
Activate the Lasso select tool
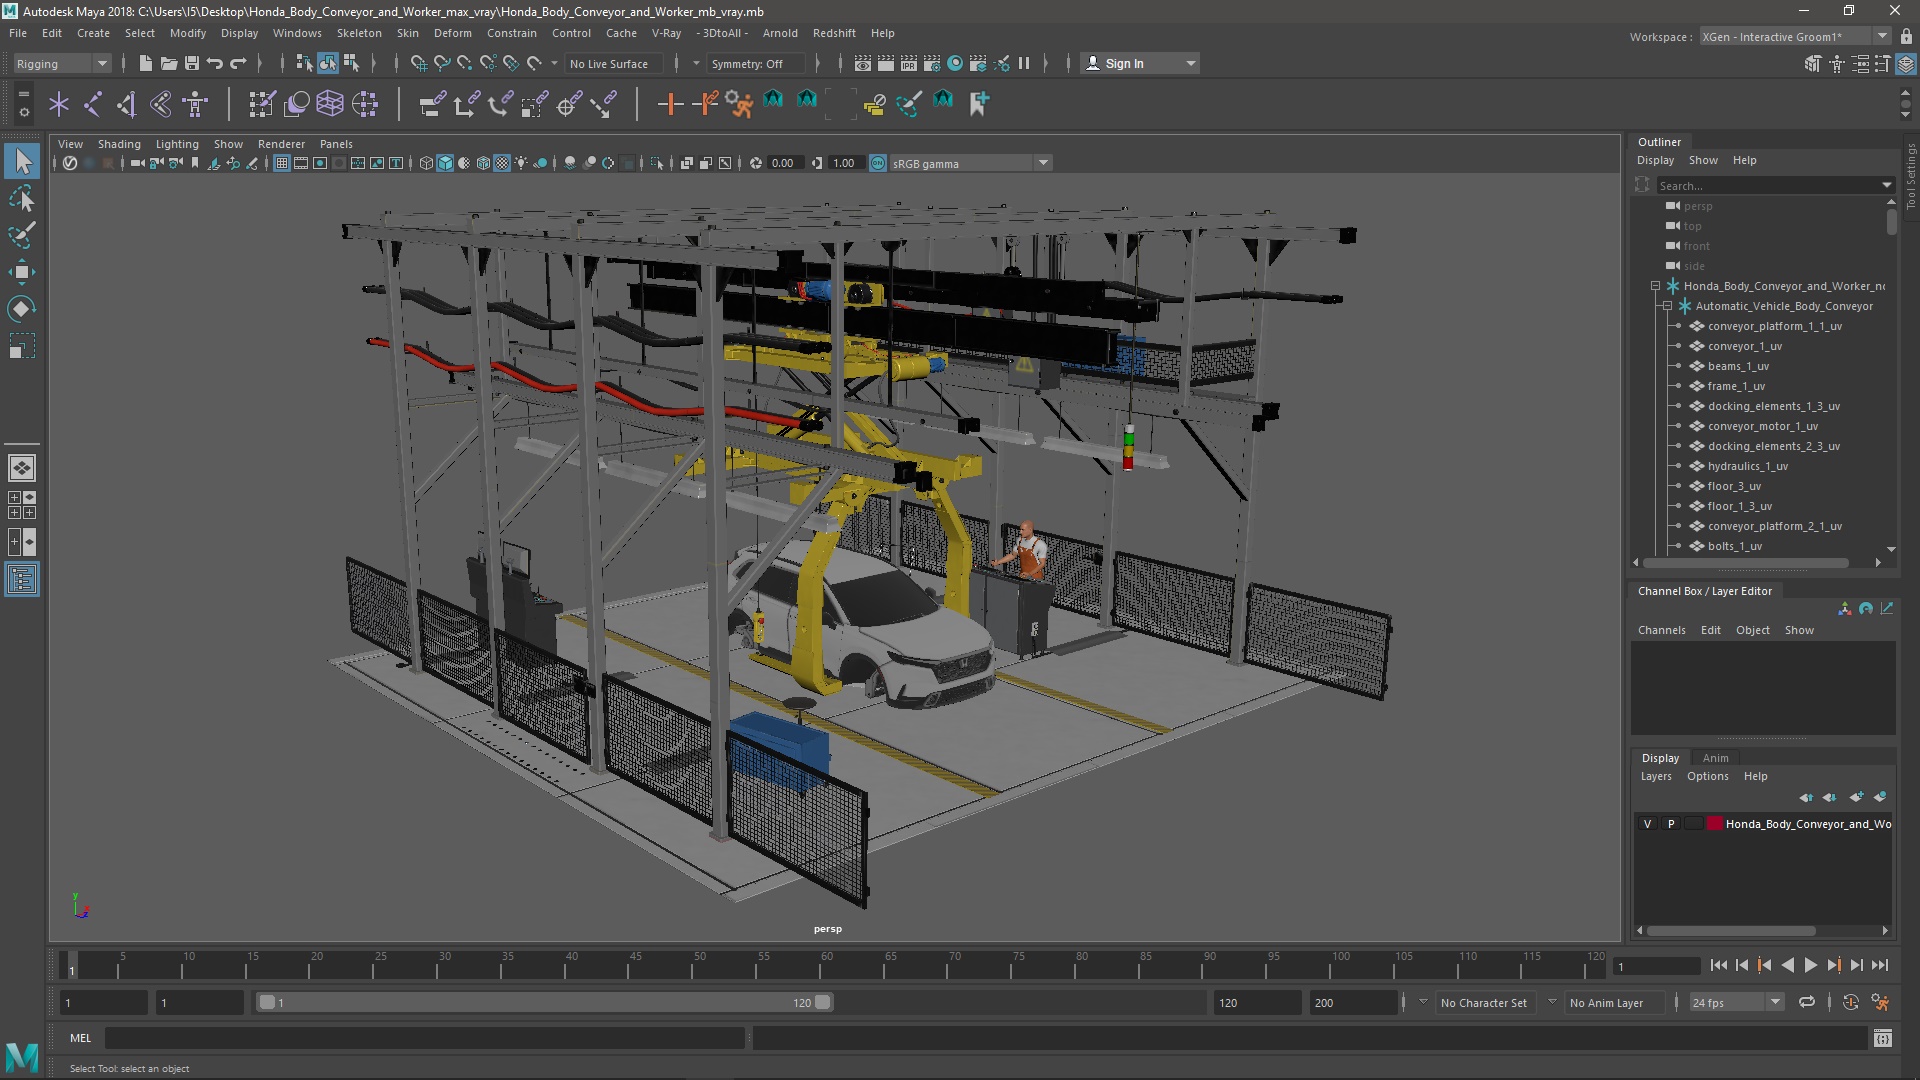[x=21, y=199]
